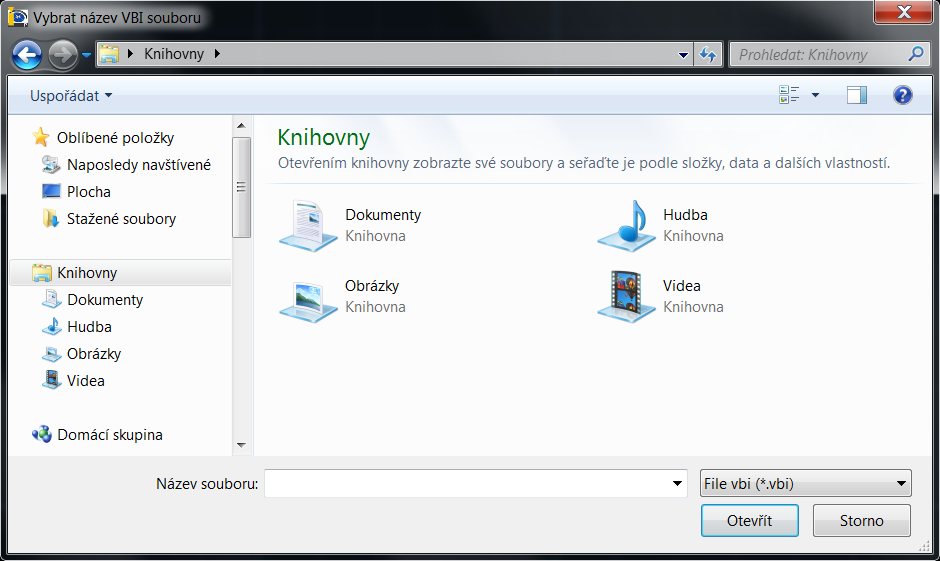Toggle the preview pane icon
The width and height of the screenshot is (940, 561).
(x=857, y=95)
